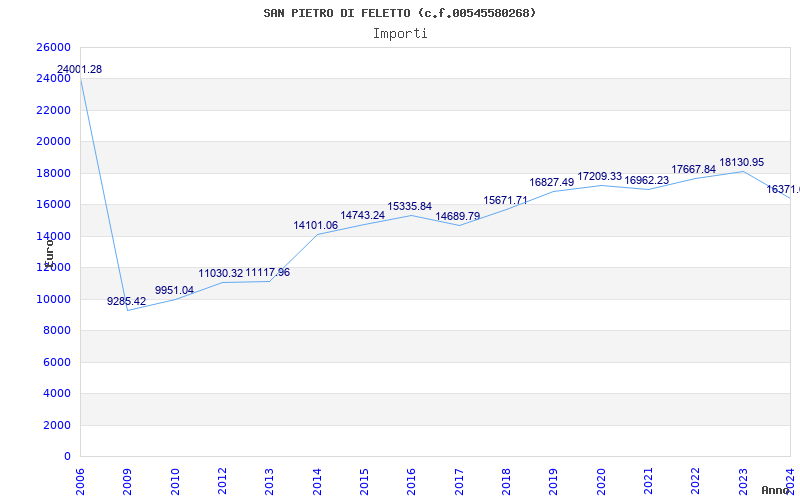Click the 16827.49 data label

pos(552,183)
